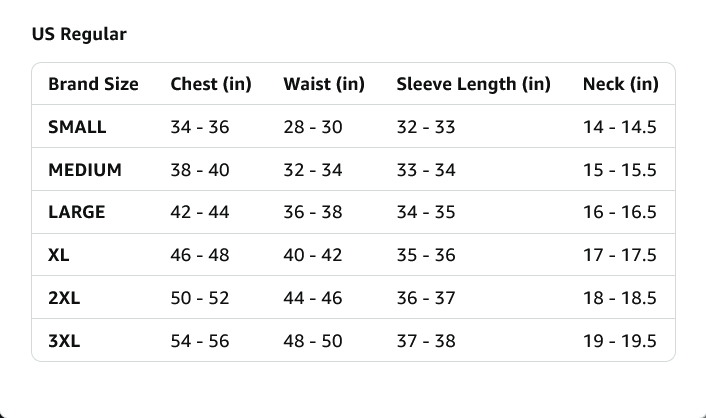This screenshot has height=418, width=706.
Task: Select the 2XL size row label
Action: point(64,298)
